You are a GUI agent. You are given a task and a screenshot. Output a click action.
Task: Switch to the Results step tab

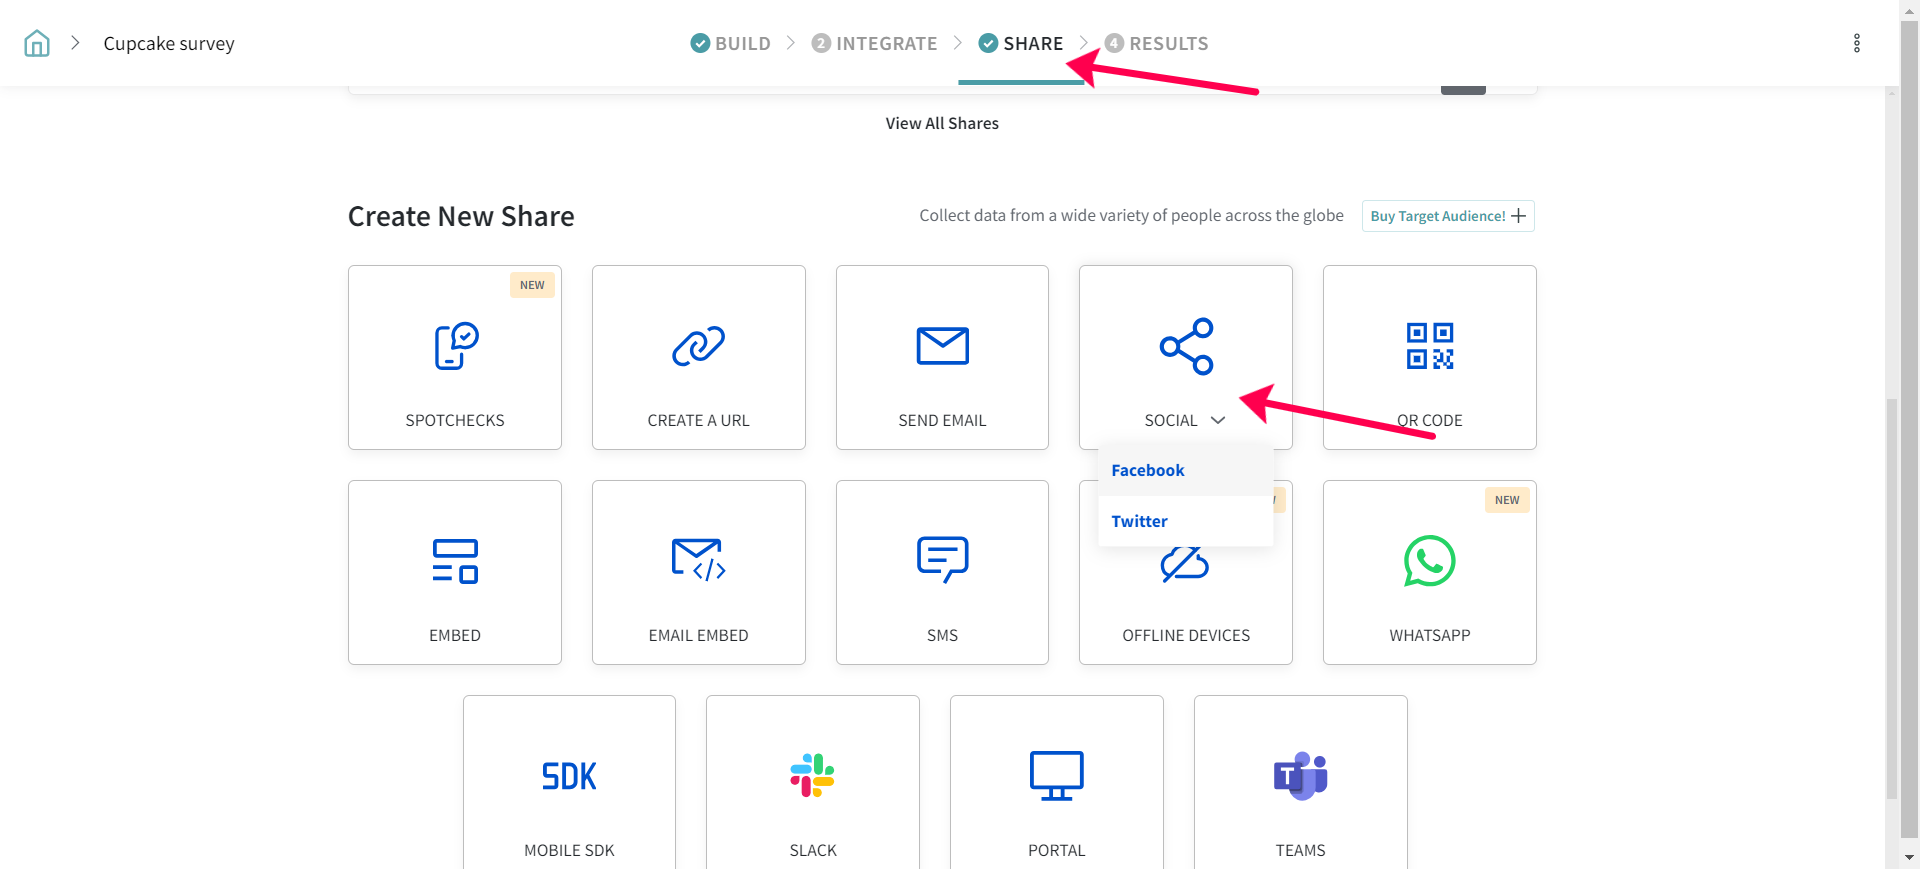tap(1157, 43)
